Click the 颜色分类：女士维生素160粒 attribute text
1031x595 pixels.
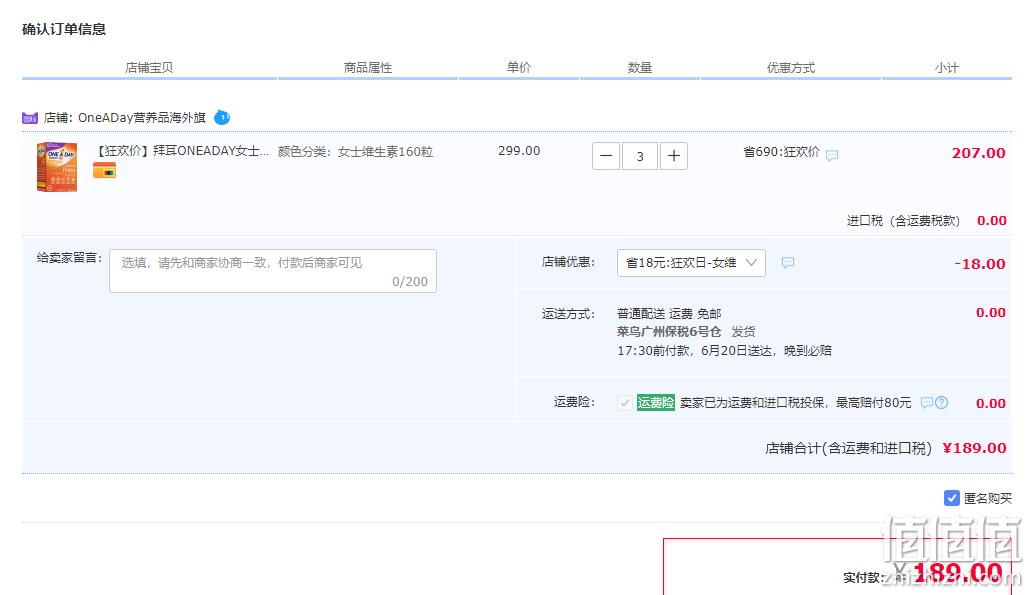(355, 152)
